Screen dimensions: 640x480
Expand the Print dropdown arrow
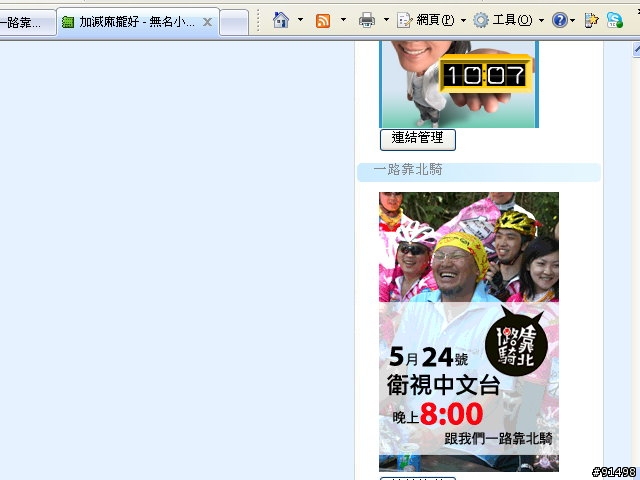386,19
